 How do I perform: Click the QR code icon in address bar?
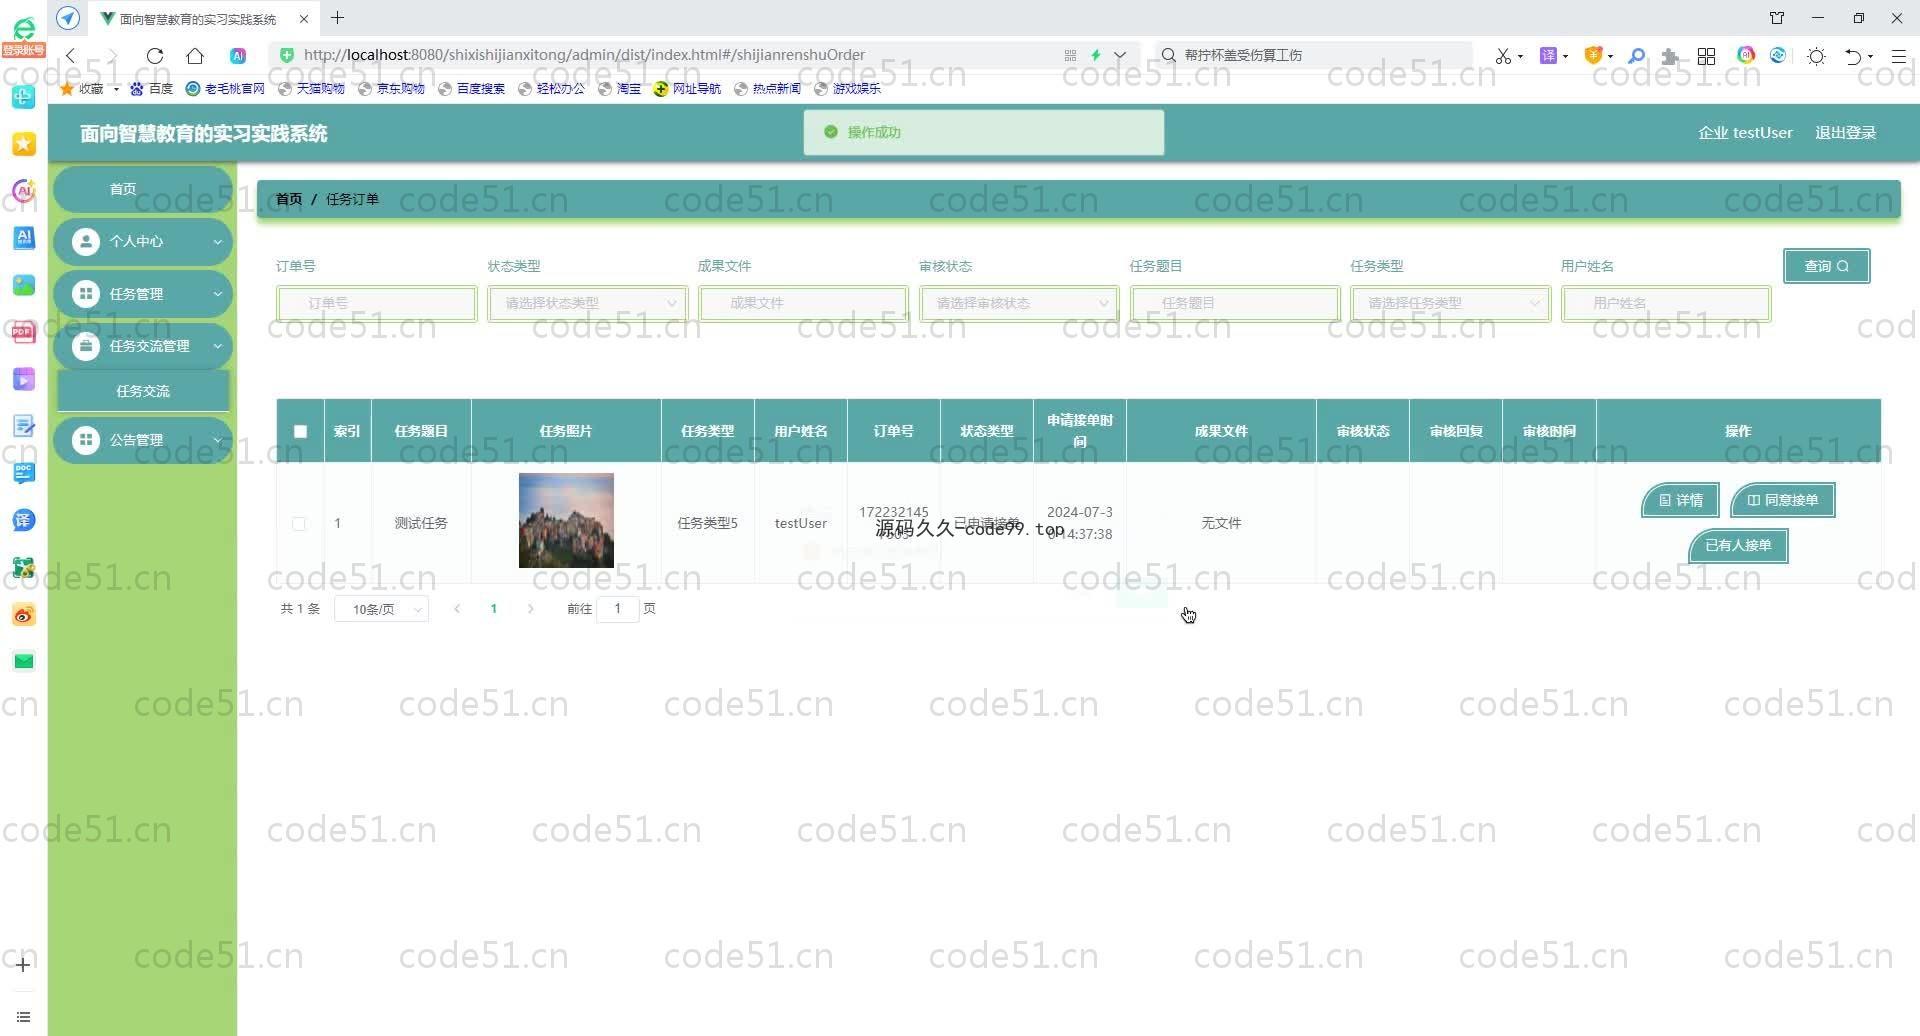click(1070, 55)
